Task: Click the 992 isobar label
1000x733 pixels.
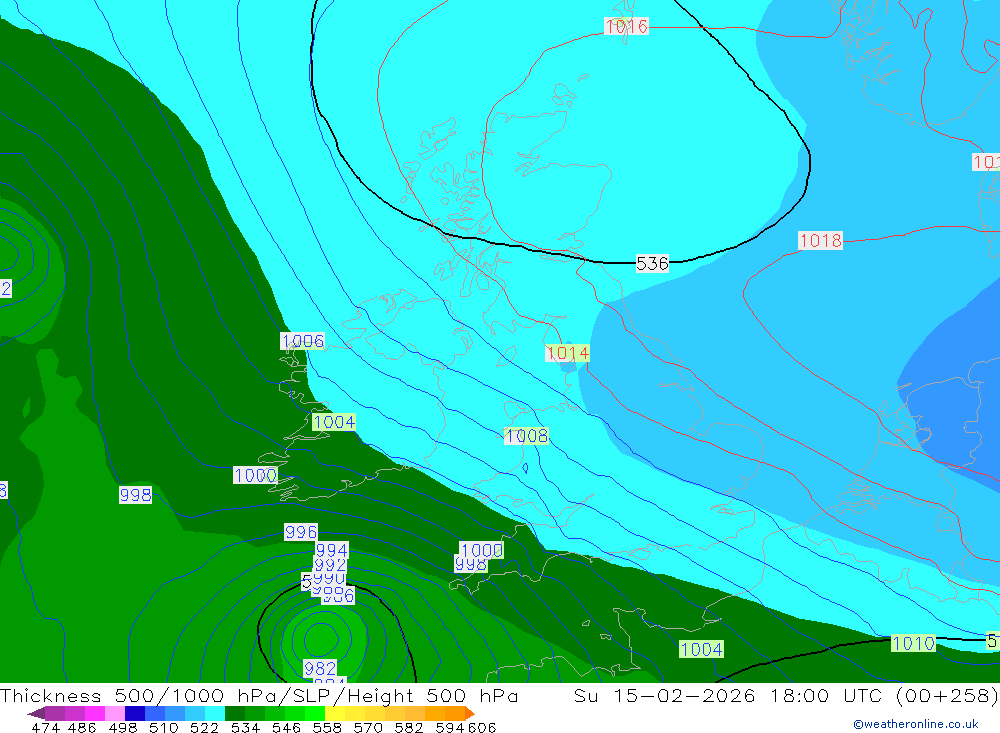Action: [x=330, y=565]
